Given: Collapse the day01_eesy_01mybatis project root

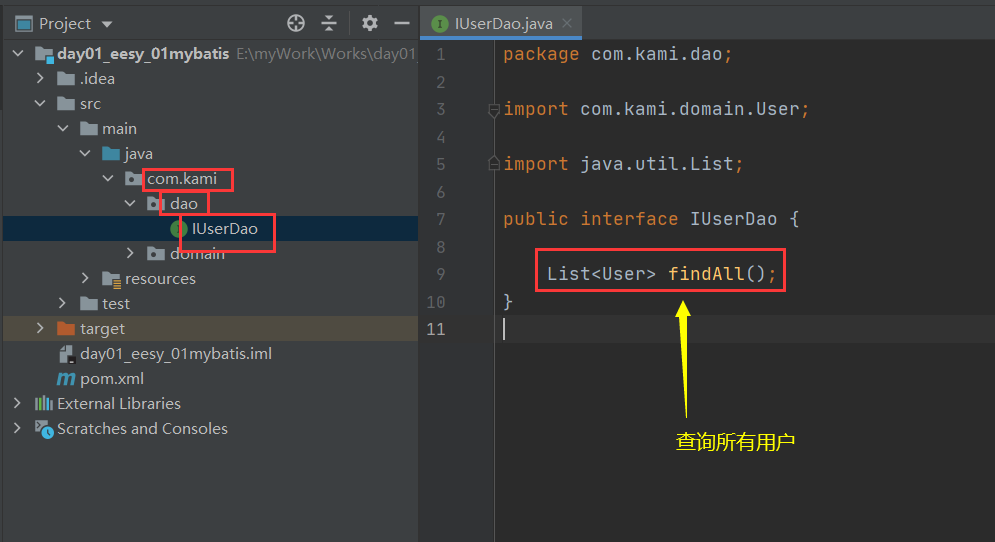Looking at the screenshot, I should point(18,53).
